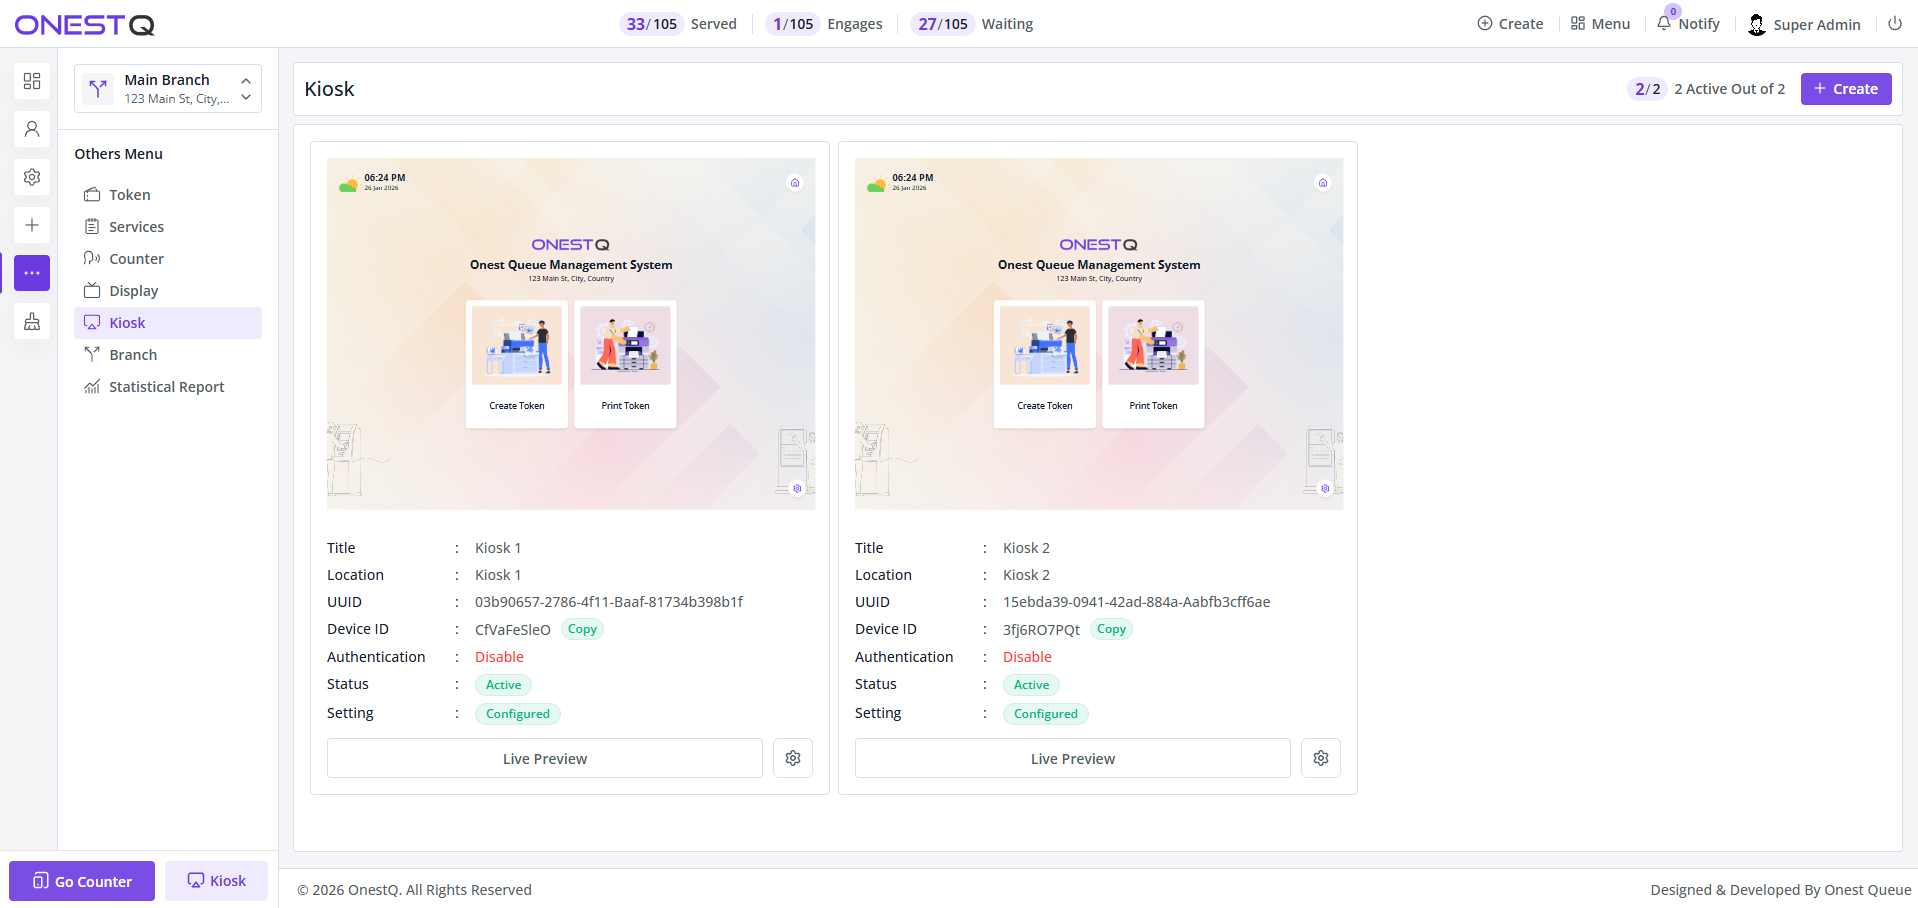Open the user profile icon in left rail
The height and width of the screenshot is (908, 1918).
click(32, 129)
